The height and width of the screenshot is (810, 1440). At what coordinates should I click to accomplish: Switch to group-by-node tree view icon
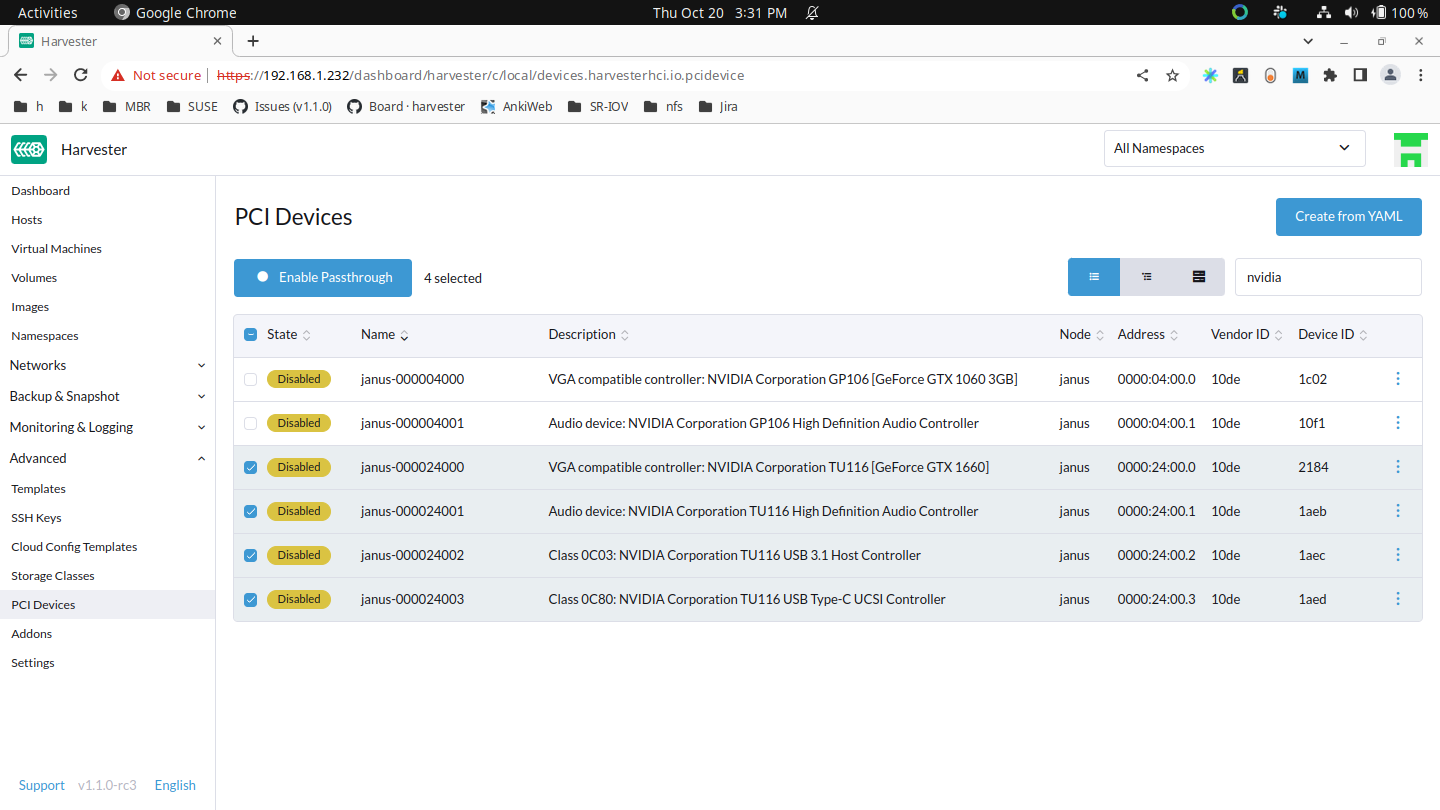[1146, 277]
